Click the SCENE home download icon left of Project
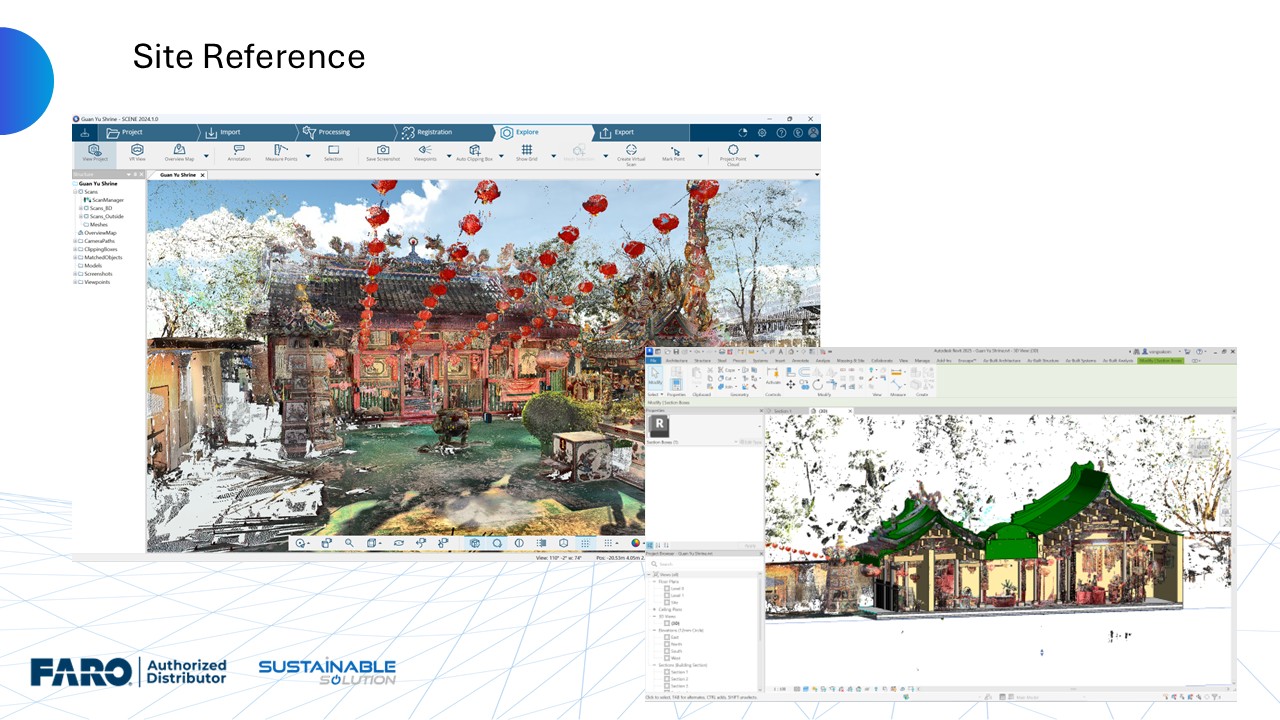The height and width of the screenshot is (720, 1280). 85,132
